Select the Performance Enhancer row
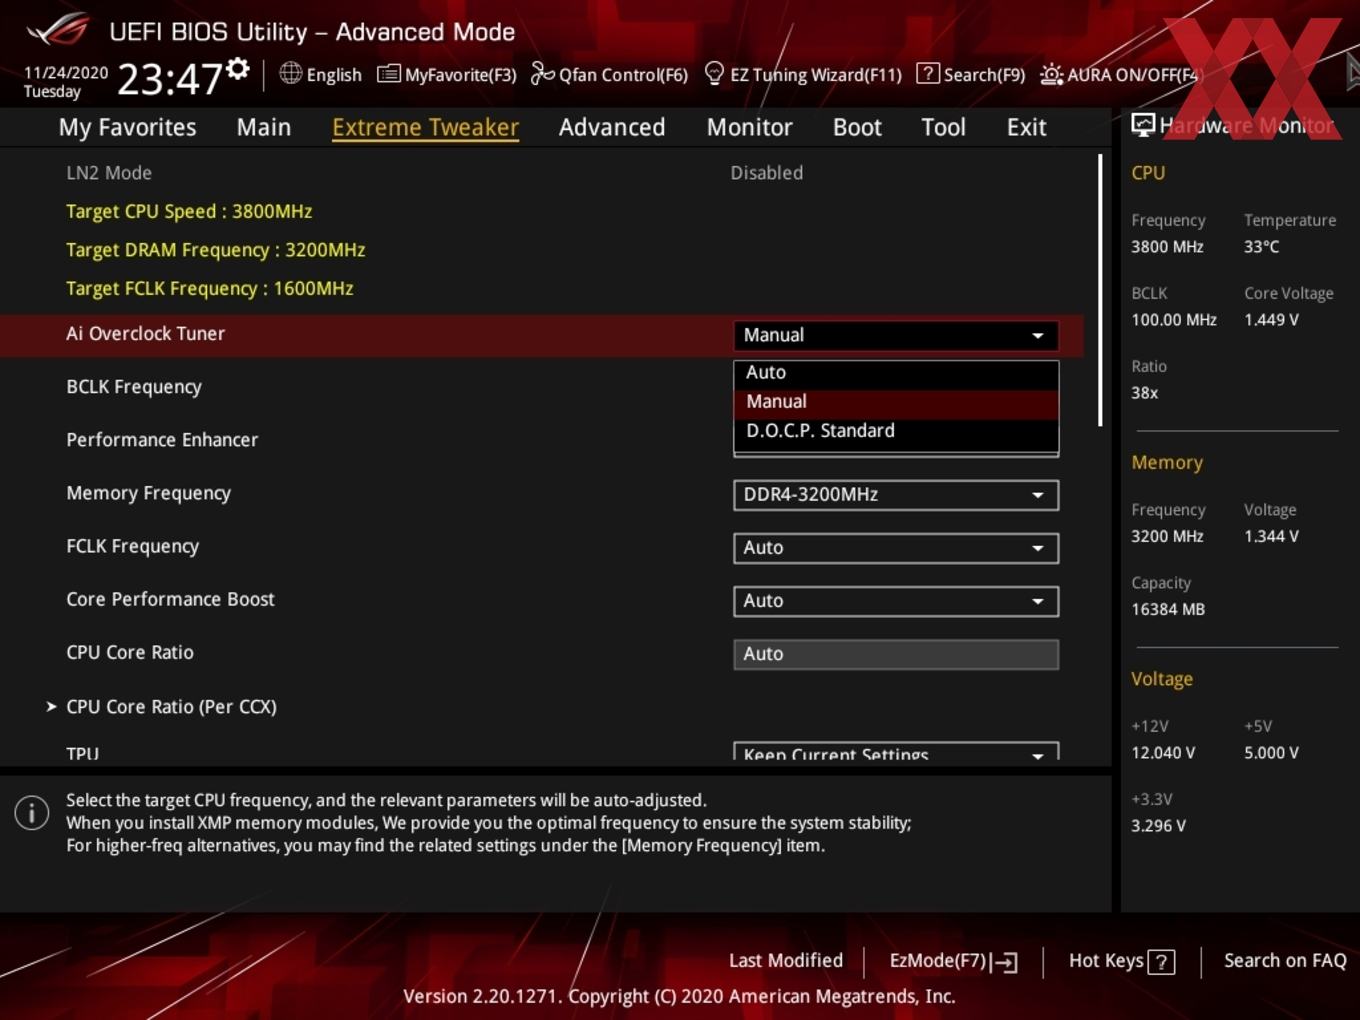The height and width of the screenshot is (1020, 1360). (x=162, y=440)
